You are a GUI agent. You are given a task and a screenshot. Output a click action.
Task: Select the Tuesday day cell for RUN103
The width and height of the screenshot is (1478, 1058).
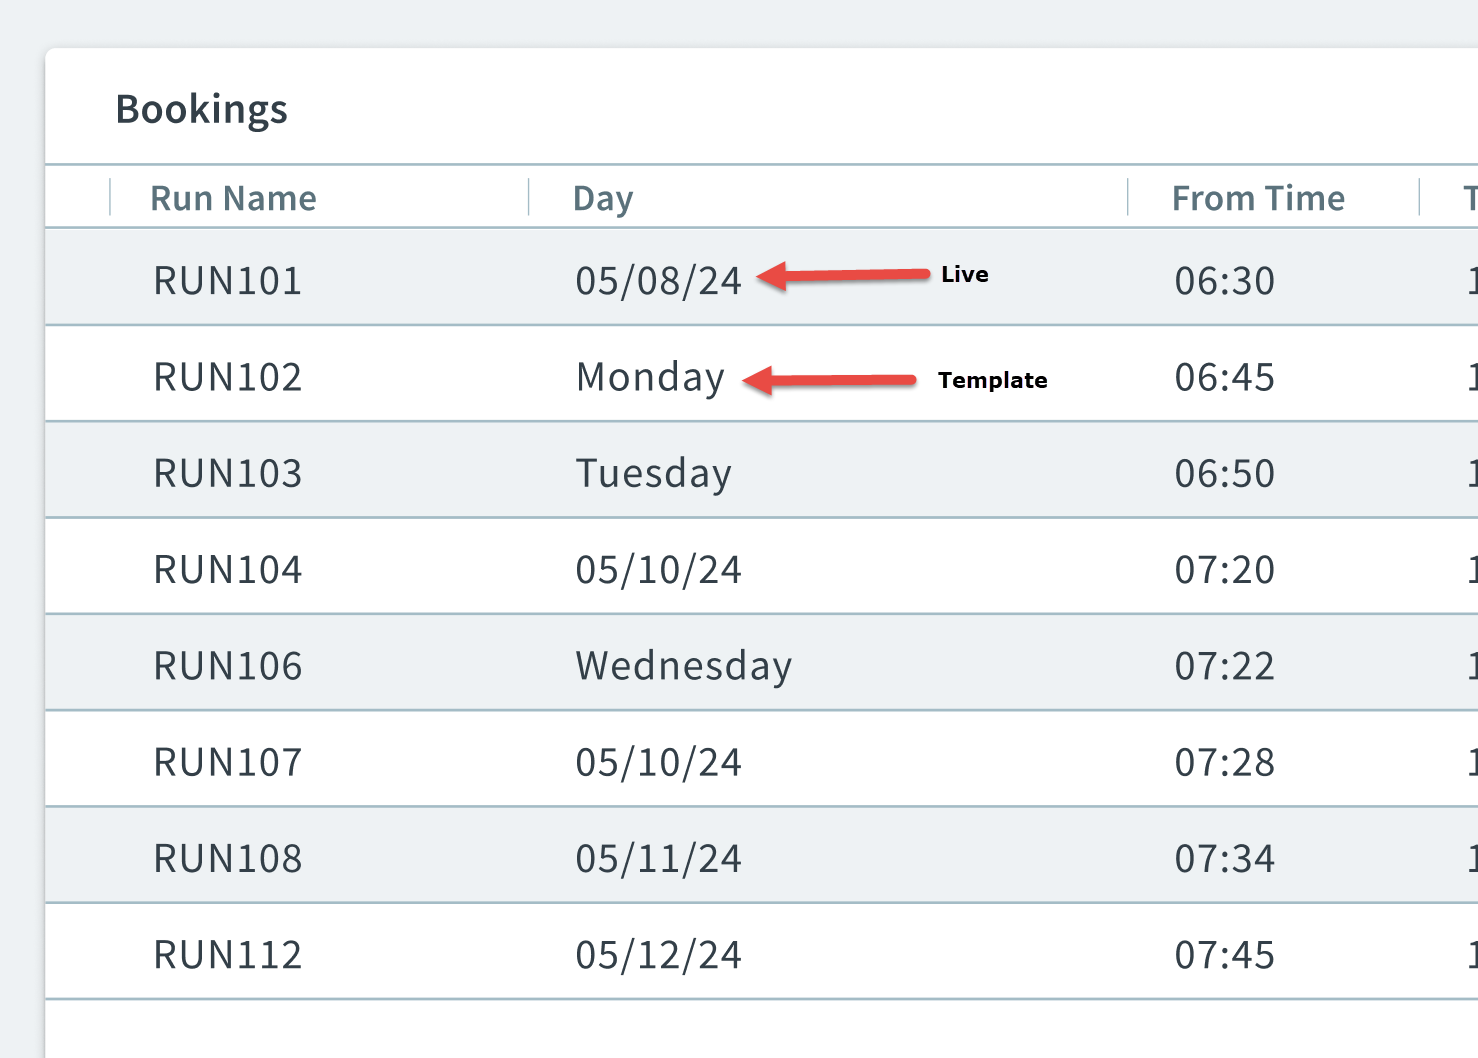pos(653,473)
